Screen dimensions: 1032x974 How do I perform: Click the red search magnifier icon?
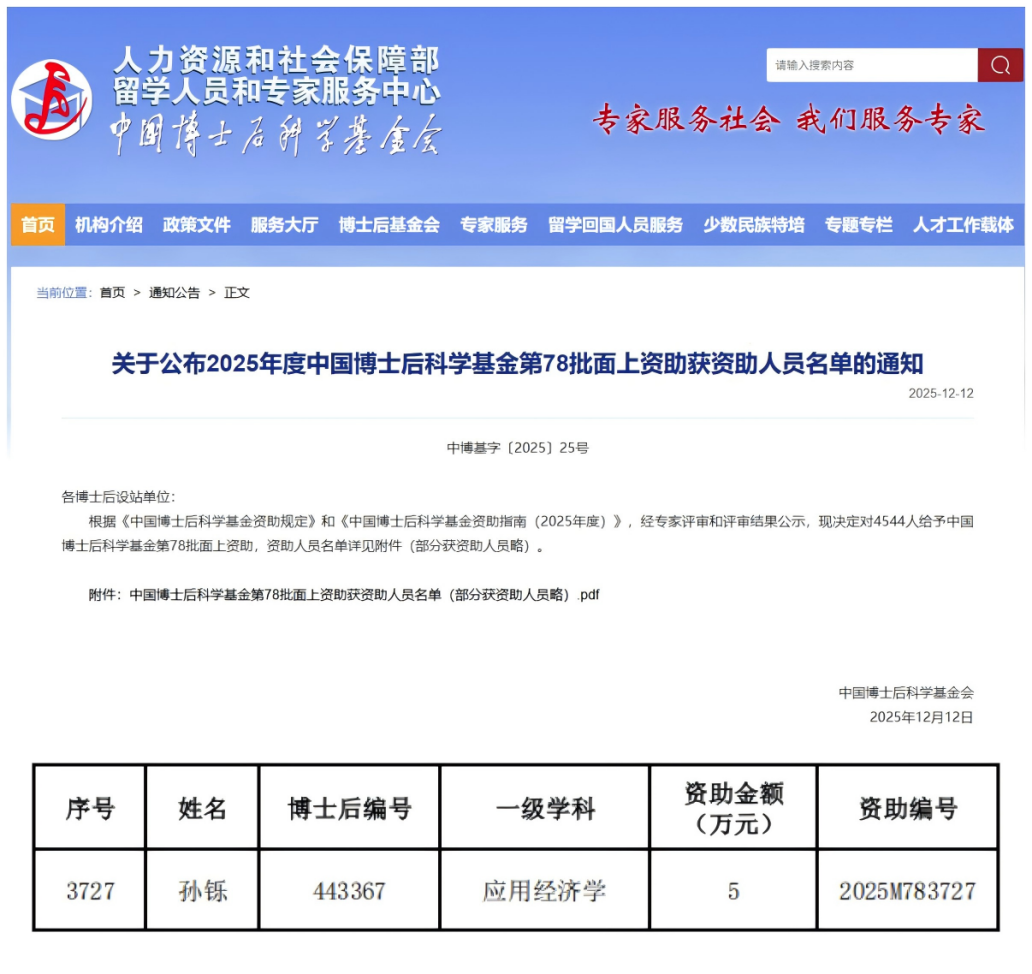point(1000,65)
